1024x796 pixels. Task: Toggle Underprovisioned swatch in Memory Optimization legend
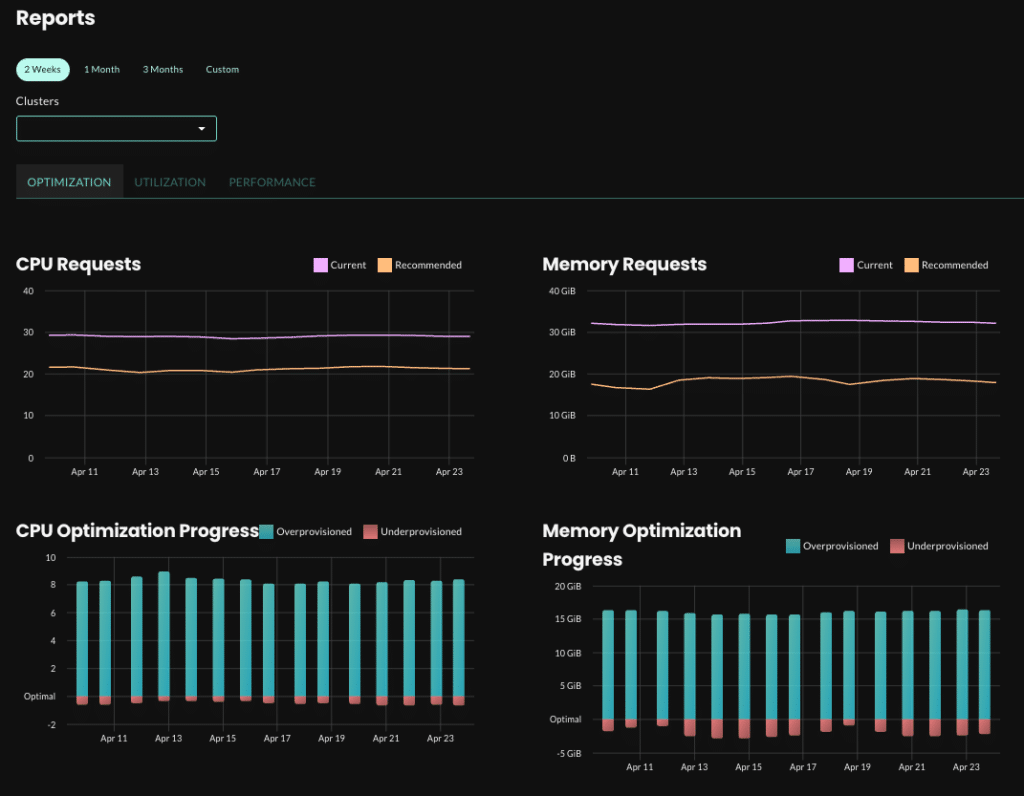897,546
